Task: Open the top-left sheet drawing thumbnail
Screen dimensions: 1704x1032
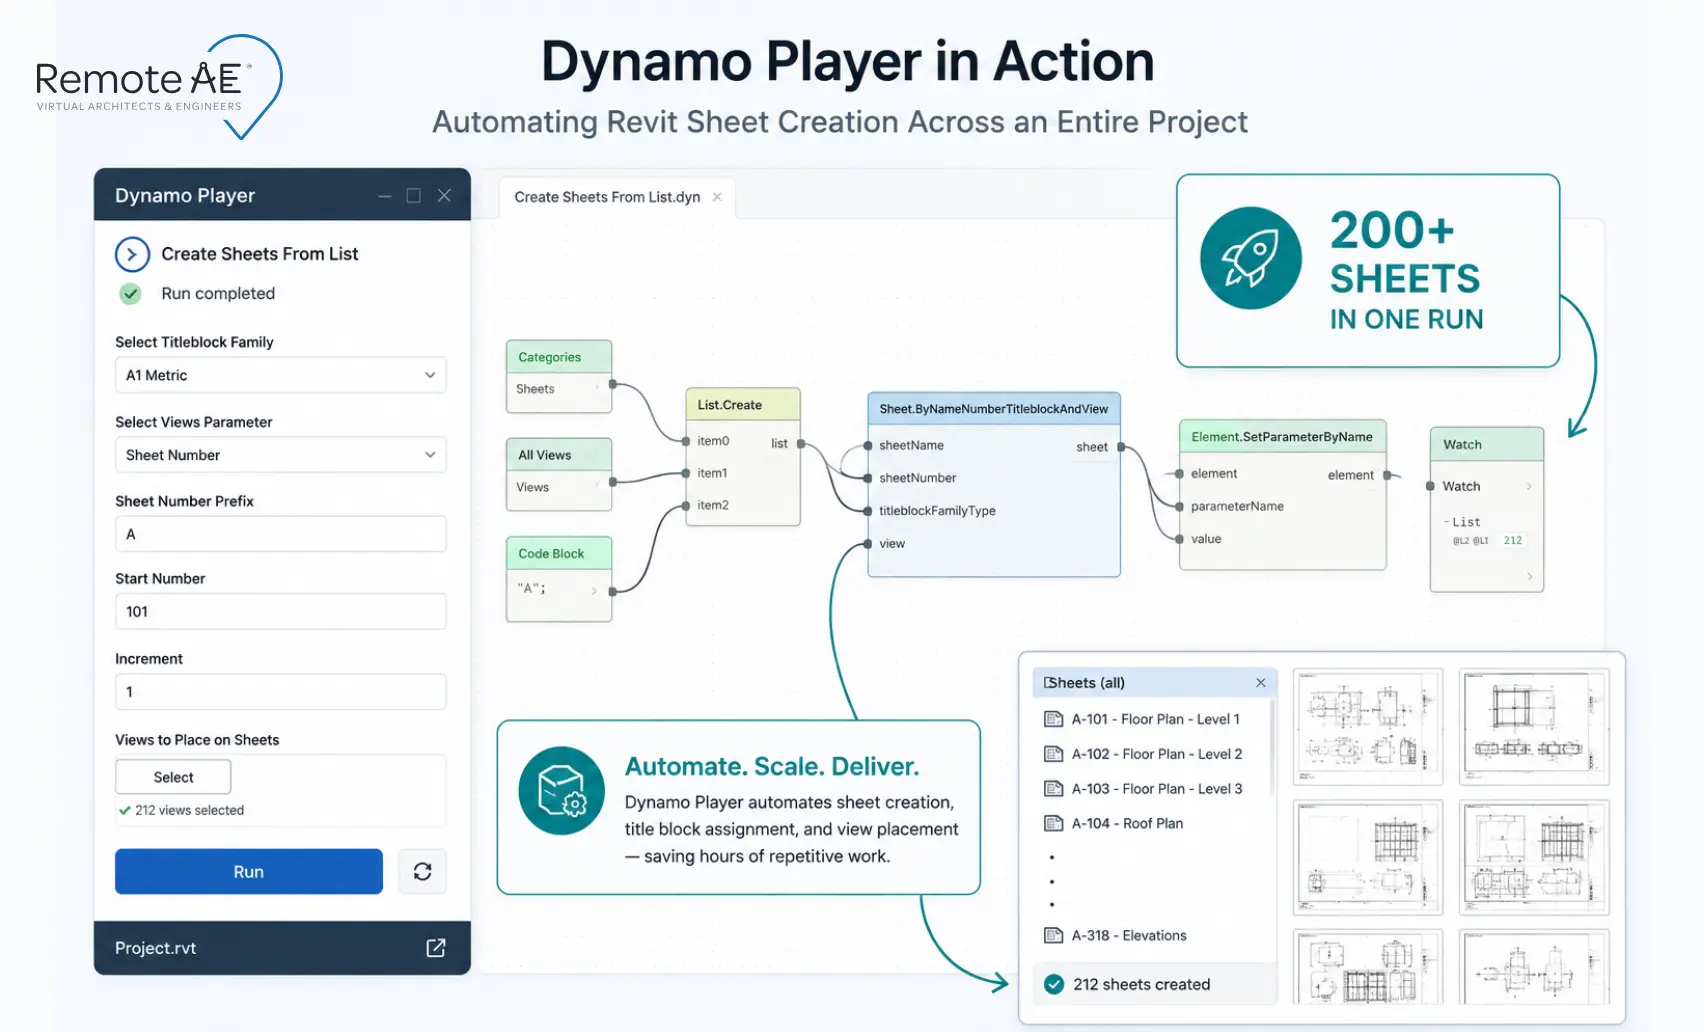Action: pyautogui.click(x=1368, y=727)
